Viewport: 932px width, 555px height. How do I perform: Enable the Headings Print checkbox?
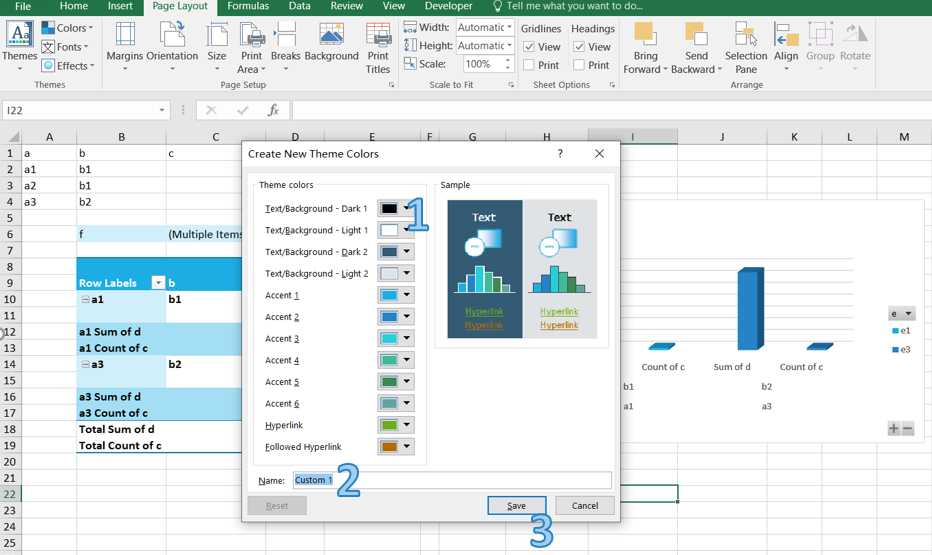(x=579, y=65)
